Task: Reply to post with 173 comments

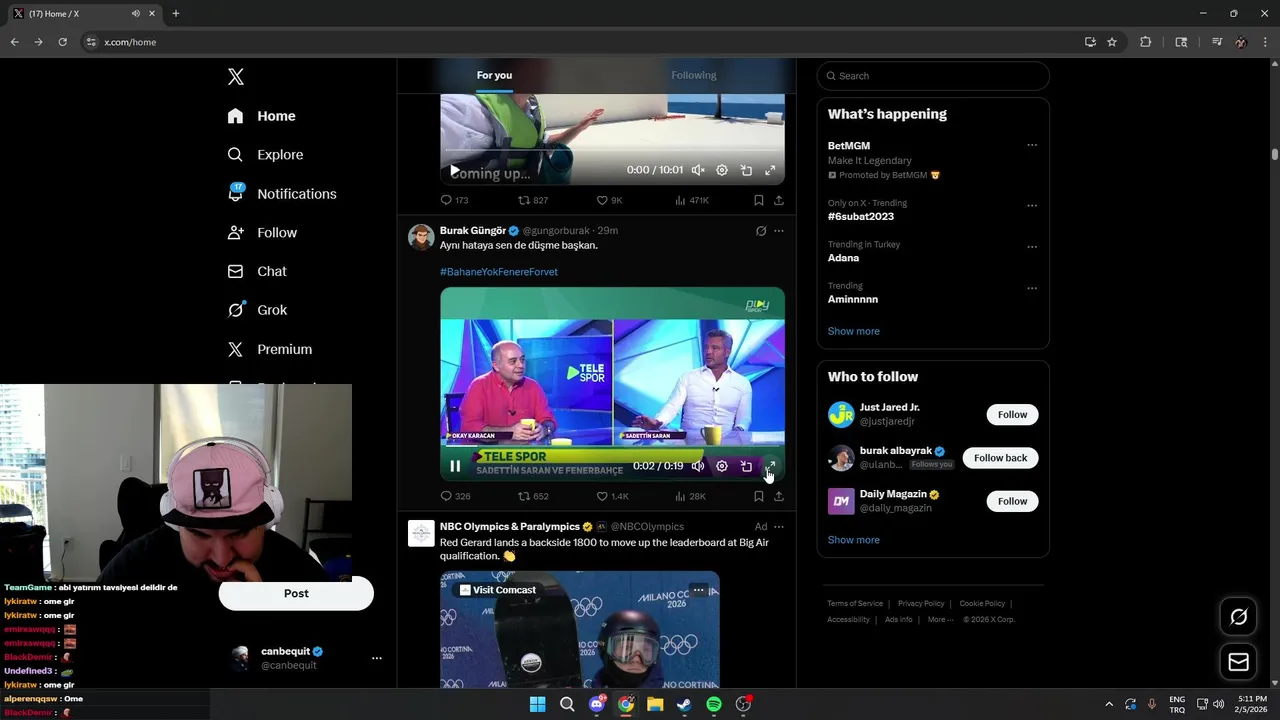Action: [454, 200]
